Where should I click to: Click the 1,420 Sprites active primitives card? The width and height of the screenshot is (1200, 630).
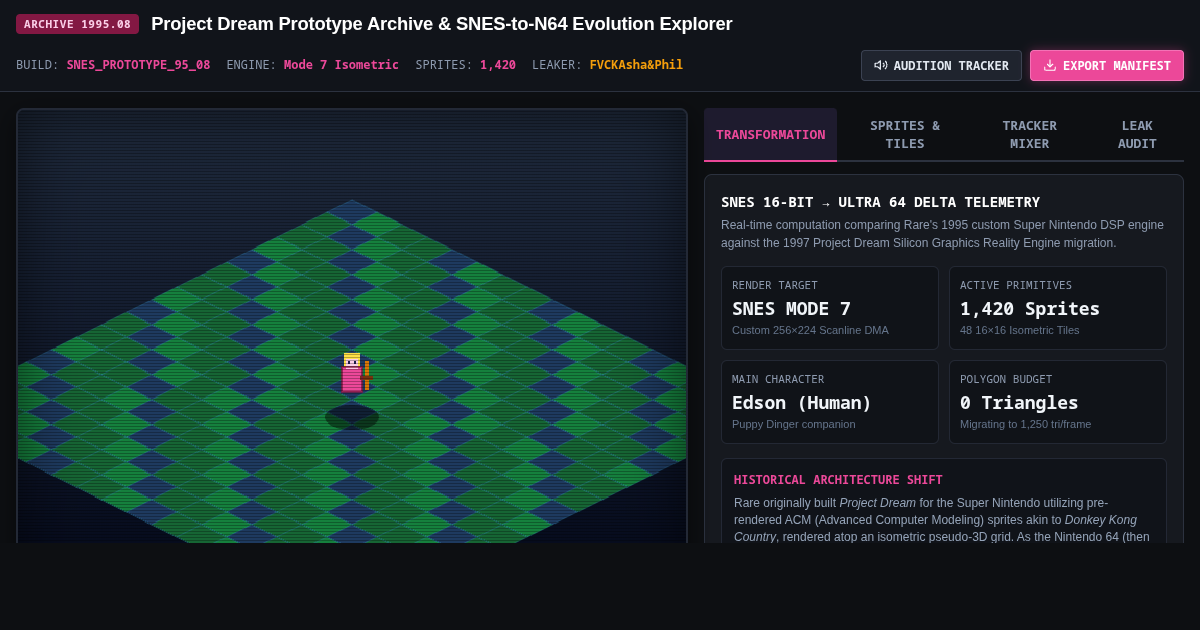pyautogui.click(x=1057, y=308)
